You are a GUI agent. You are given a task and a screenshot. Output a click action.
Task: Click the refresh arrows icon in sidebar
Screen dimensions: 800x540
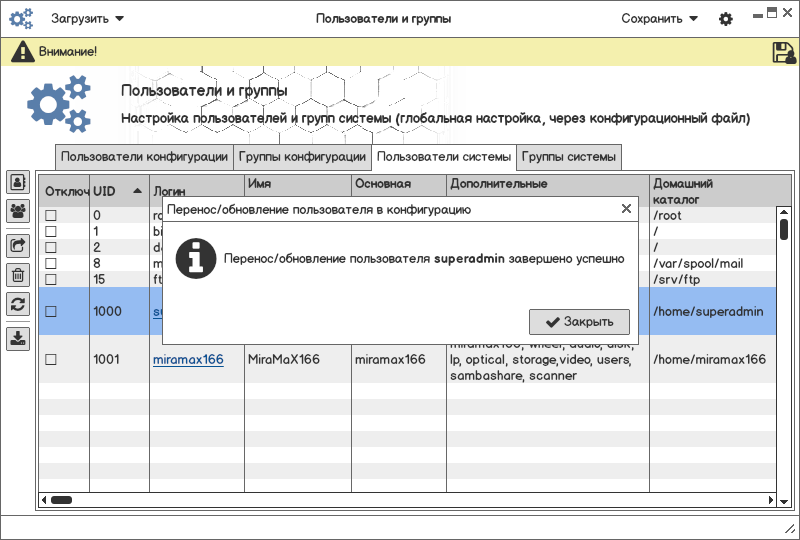coord(18,304)
